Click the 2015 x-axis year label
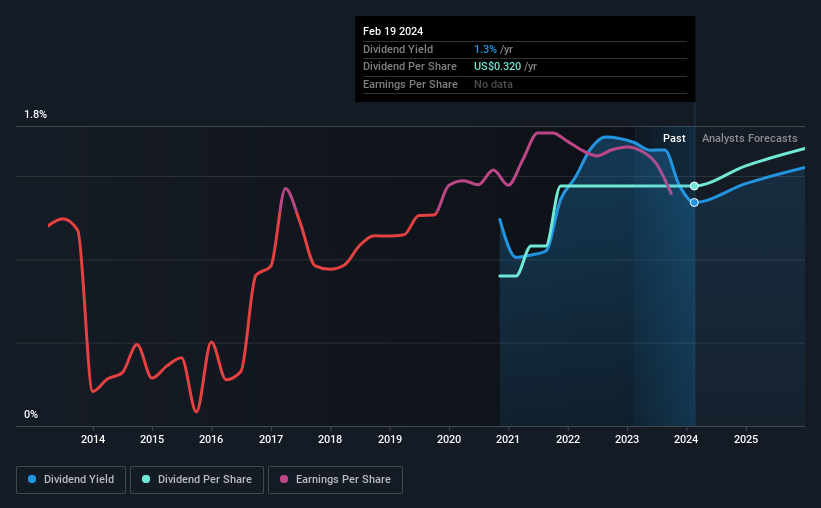This screenshot has width=821, height=508. tap(152, 439)
